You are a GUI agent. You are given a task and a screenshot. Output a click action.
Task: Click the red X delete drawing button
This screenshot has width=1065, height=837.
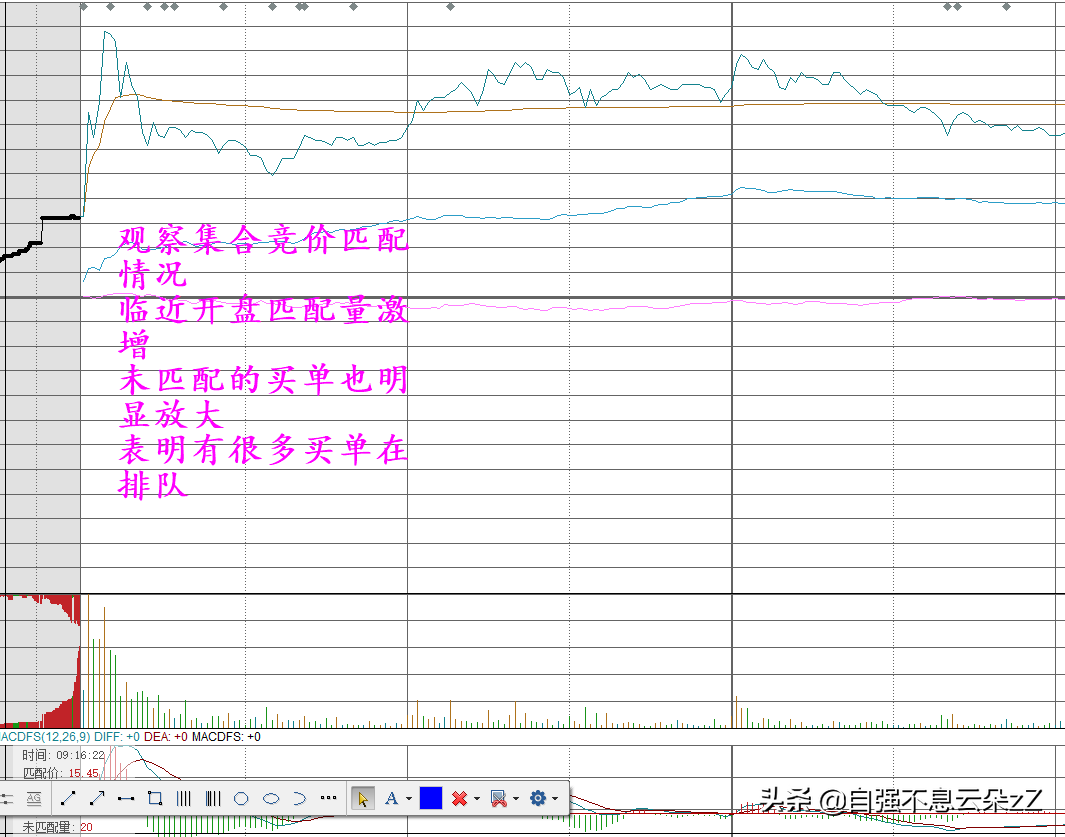point(459,798)
